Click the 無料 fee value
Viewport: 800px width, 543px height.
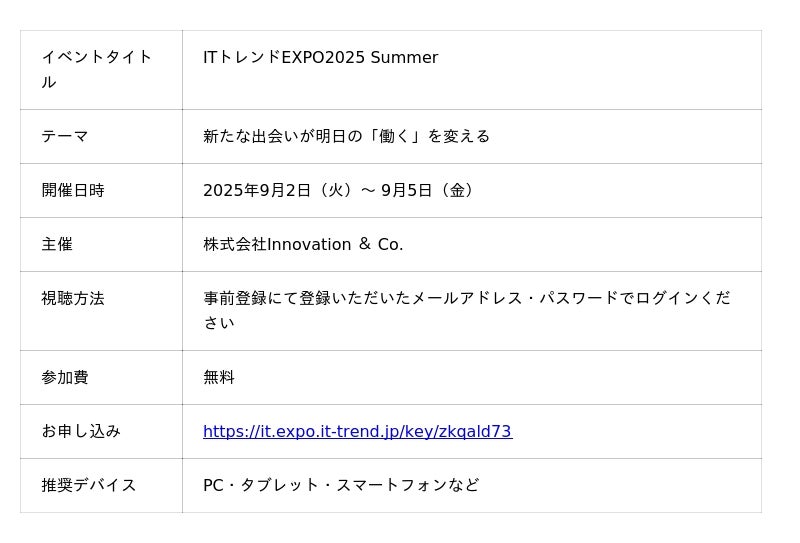(219, 377)
